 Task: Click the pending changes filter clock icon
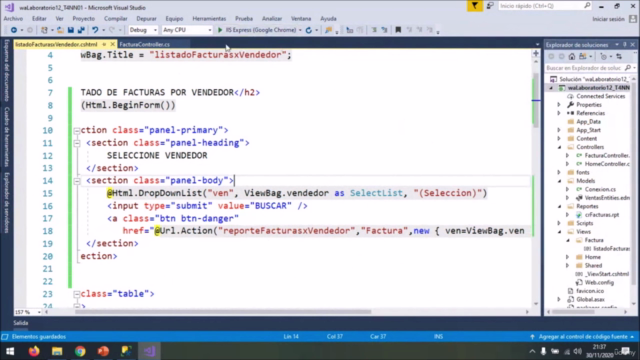click(x=603, y=57)
